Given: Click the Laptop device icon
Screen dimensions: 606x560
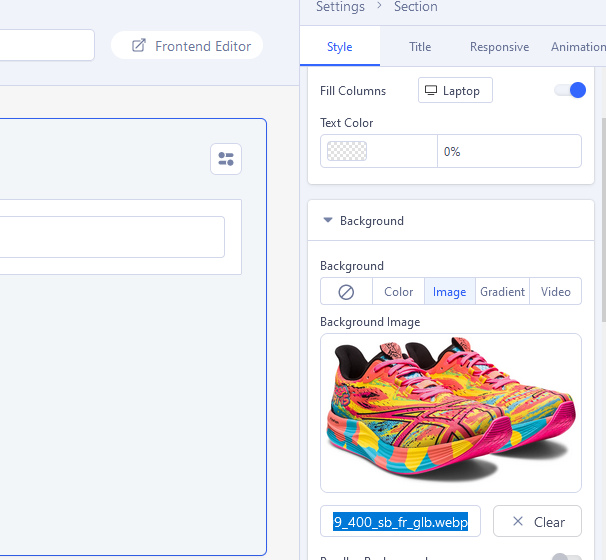Looking at the screenshot, I should click(431, 91).
